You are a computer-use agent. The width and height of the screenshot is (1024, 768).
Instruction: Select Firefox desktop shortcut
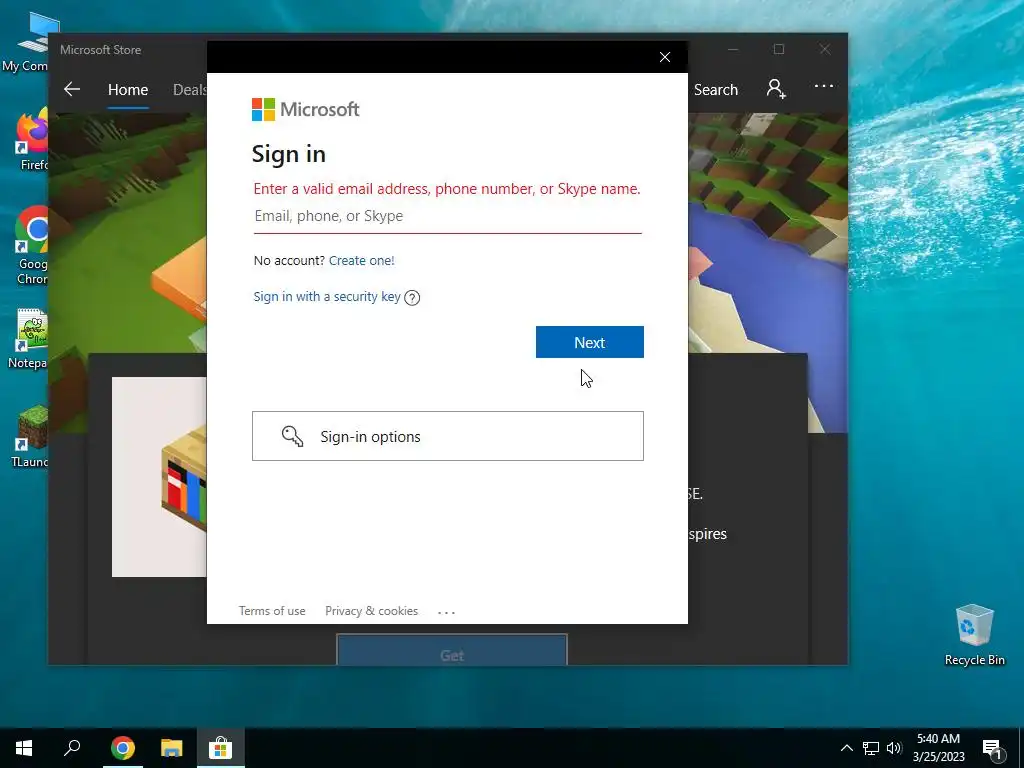click(x=31, y=141)
